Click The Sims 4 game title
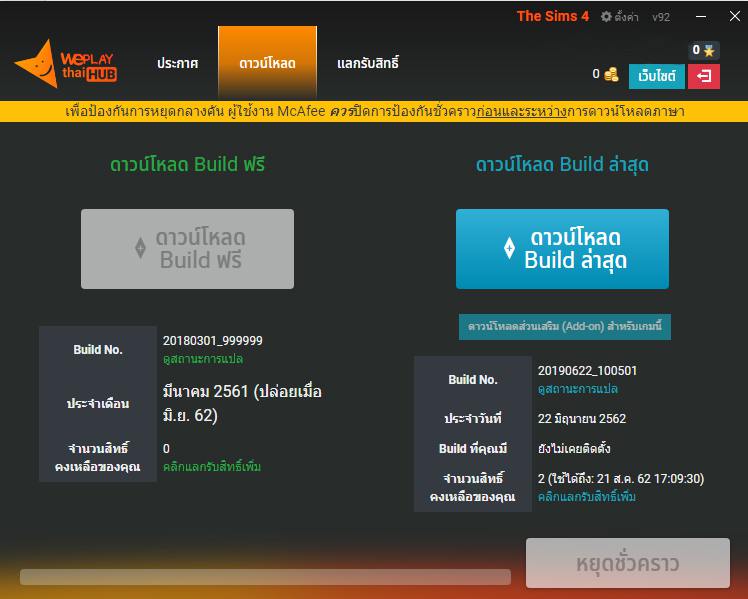 click(553, 16)
